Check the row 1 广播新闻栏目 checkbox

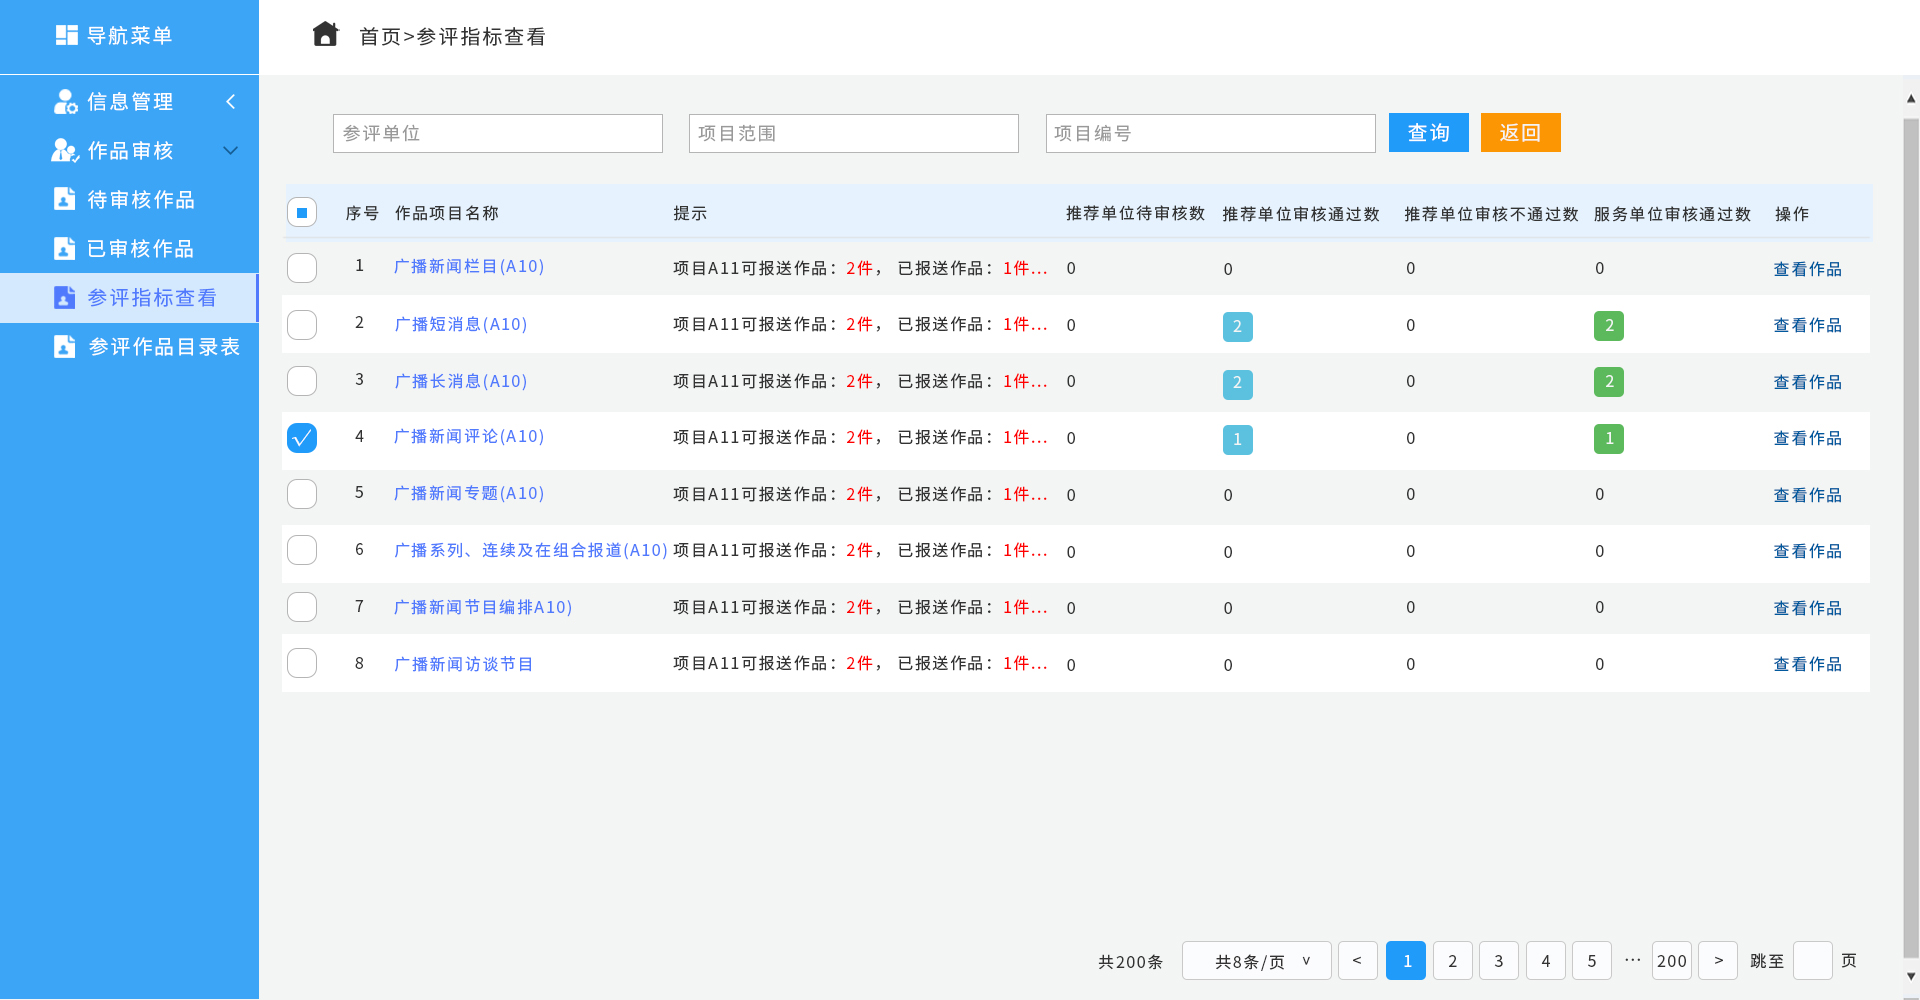tap(302, 268)
